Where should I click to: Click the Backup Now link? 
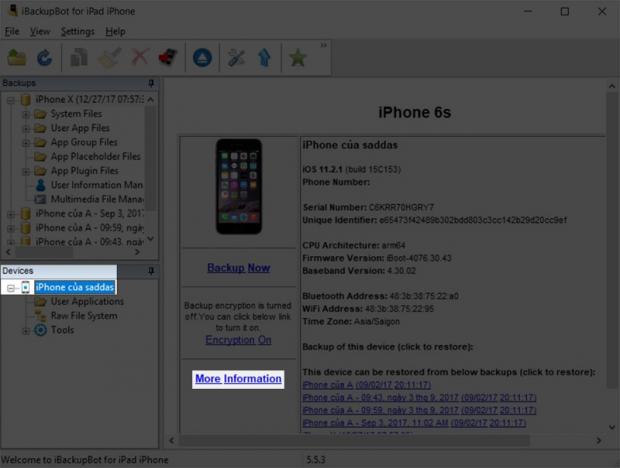click(239, 268)
